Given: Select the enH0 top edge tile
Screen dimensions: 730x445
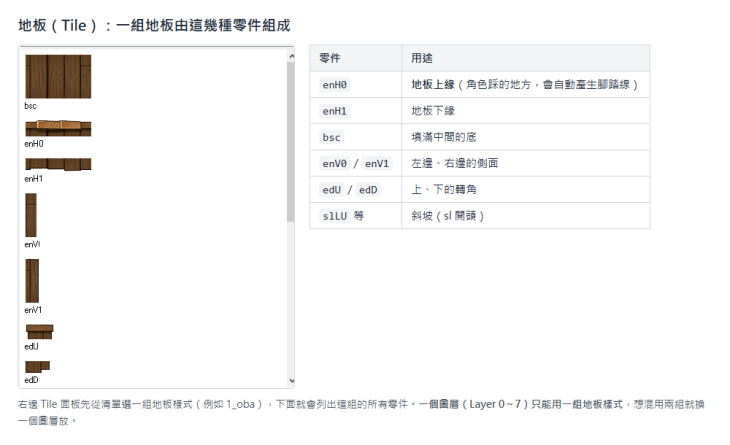Looking at the screenshot, I should pyautogui.click(x=58, y=128).
